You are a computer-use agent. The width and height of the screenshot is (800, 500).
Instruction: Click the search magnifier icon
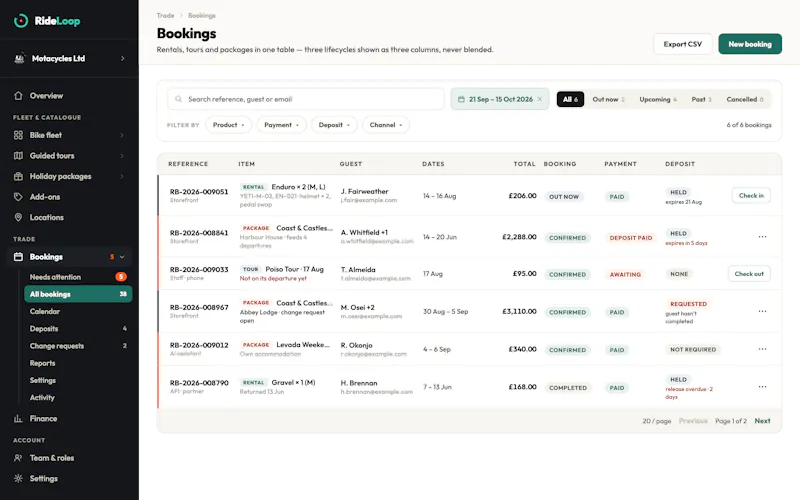click(178, 99)
